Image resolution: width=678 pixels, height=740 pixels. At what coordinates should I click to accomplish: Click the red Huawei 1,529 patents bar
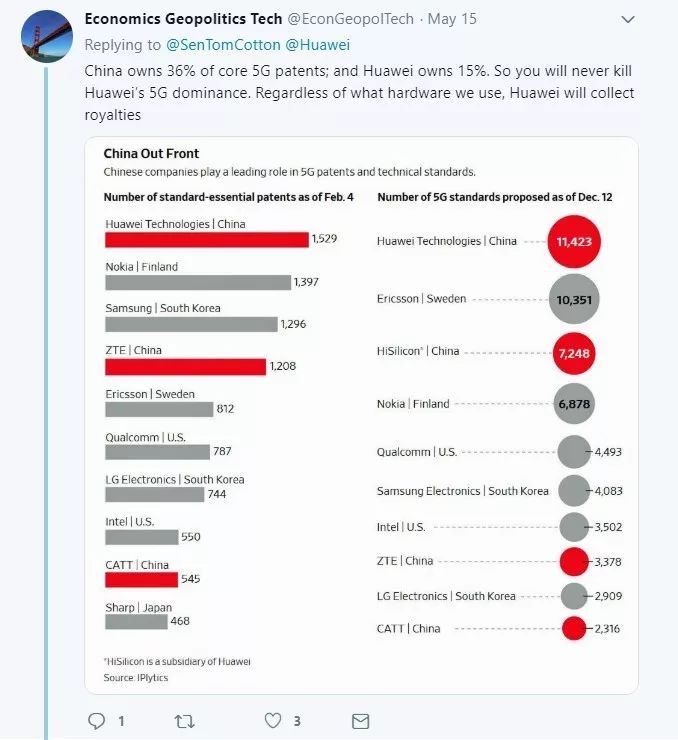(207, 240)
